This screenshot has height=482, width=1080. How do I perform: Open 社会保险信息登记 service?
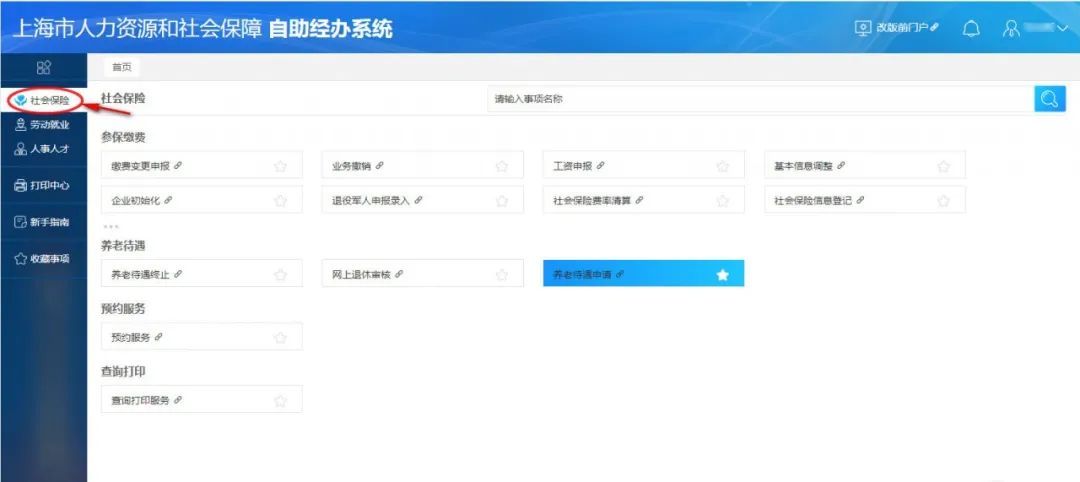click(865, 200)
